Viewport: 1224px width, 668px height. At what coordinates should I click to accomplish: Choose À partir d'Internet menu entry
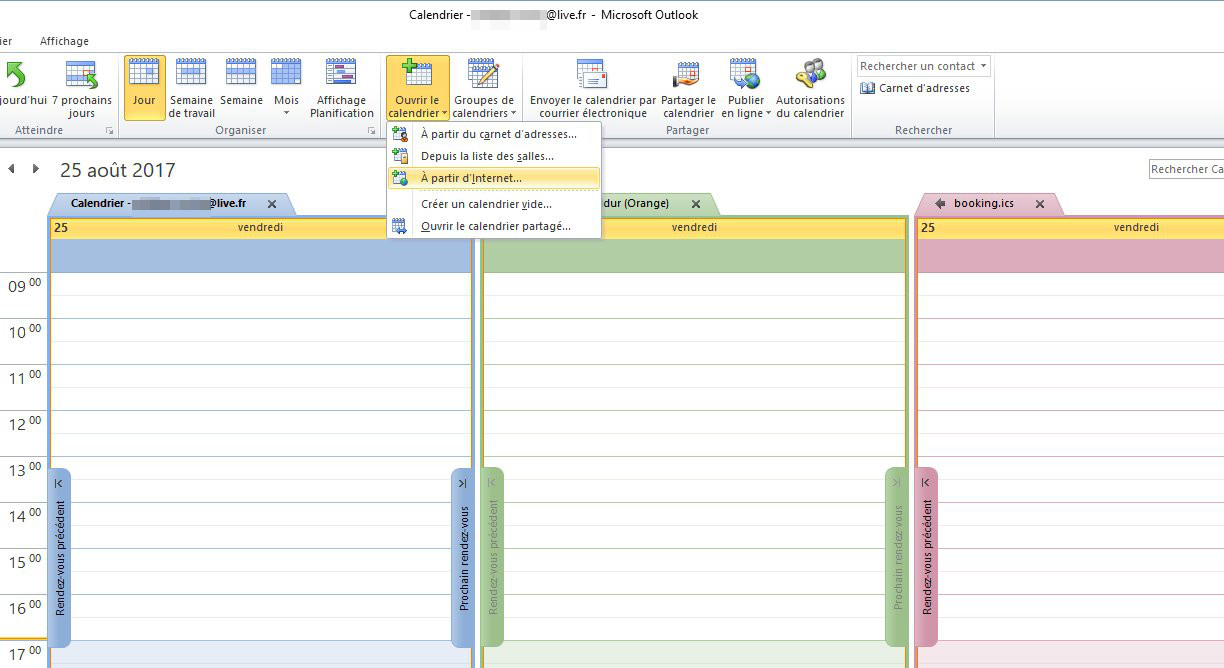471,178
